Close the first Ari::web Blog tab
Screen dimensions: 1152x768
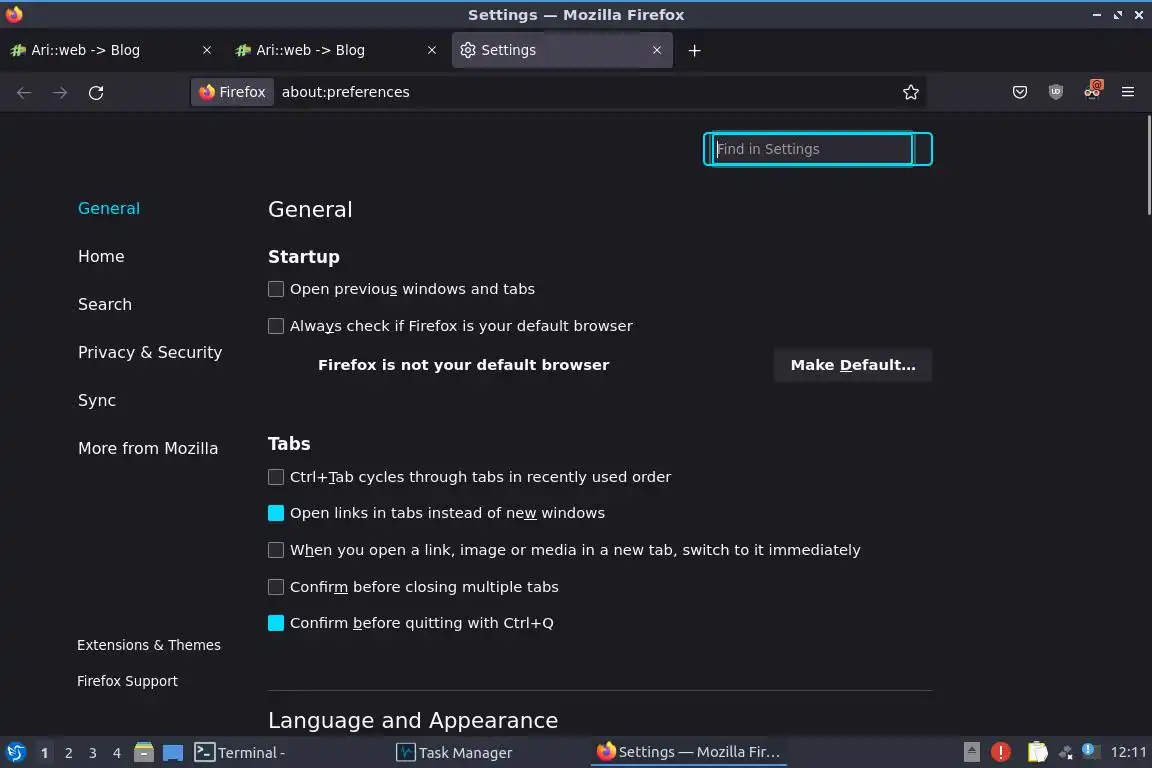tap(207, 50)
